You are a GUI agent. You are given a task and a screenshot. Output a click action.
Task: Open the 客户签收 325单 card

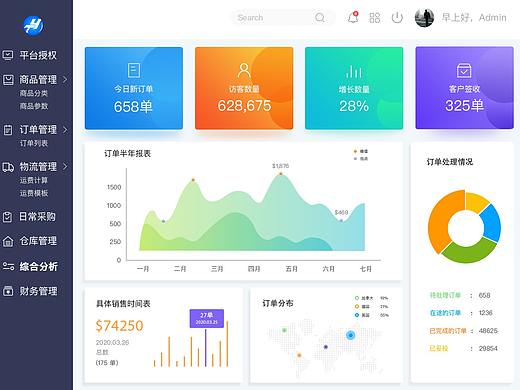pos(464,88)
